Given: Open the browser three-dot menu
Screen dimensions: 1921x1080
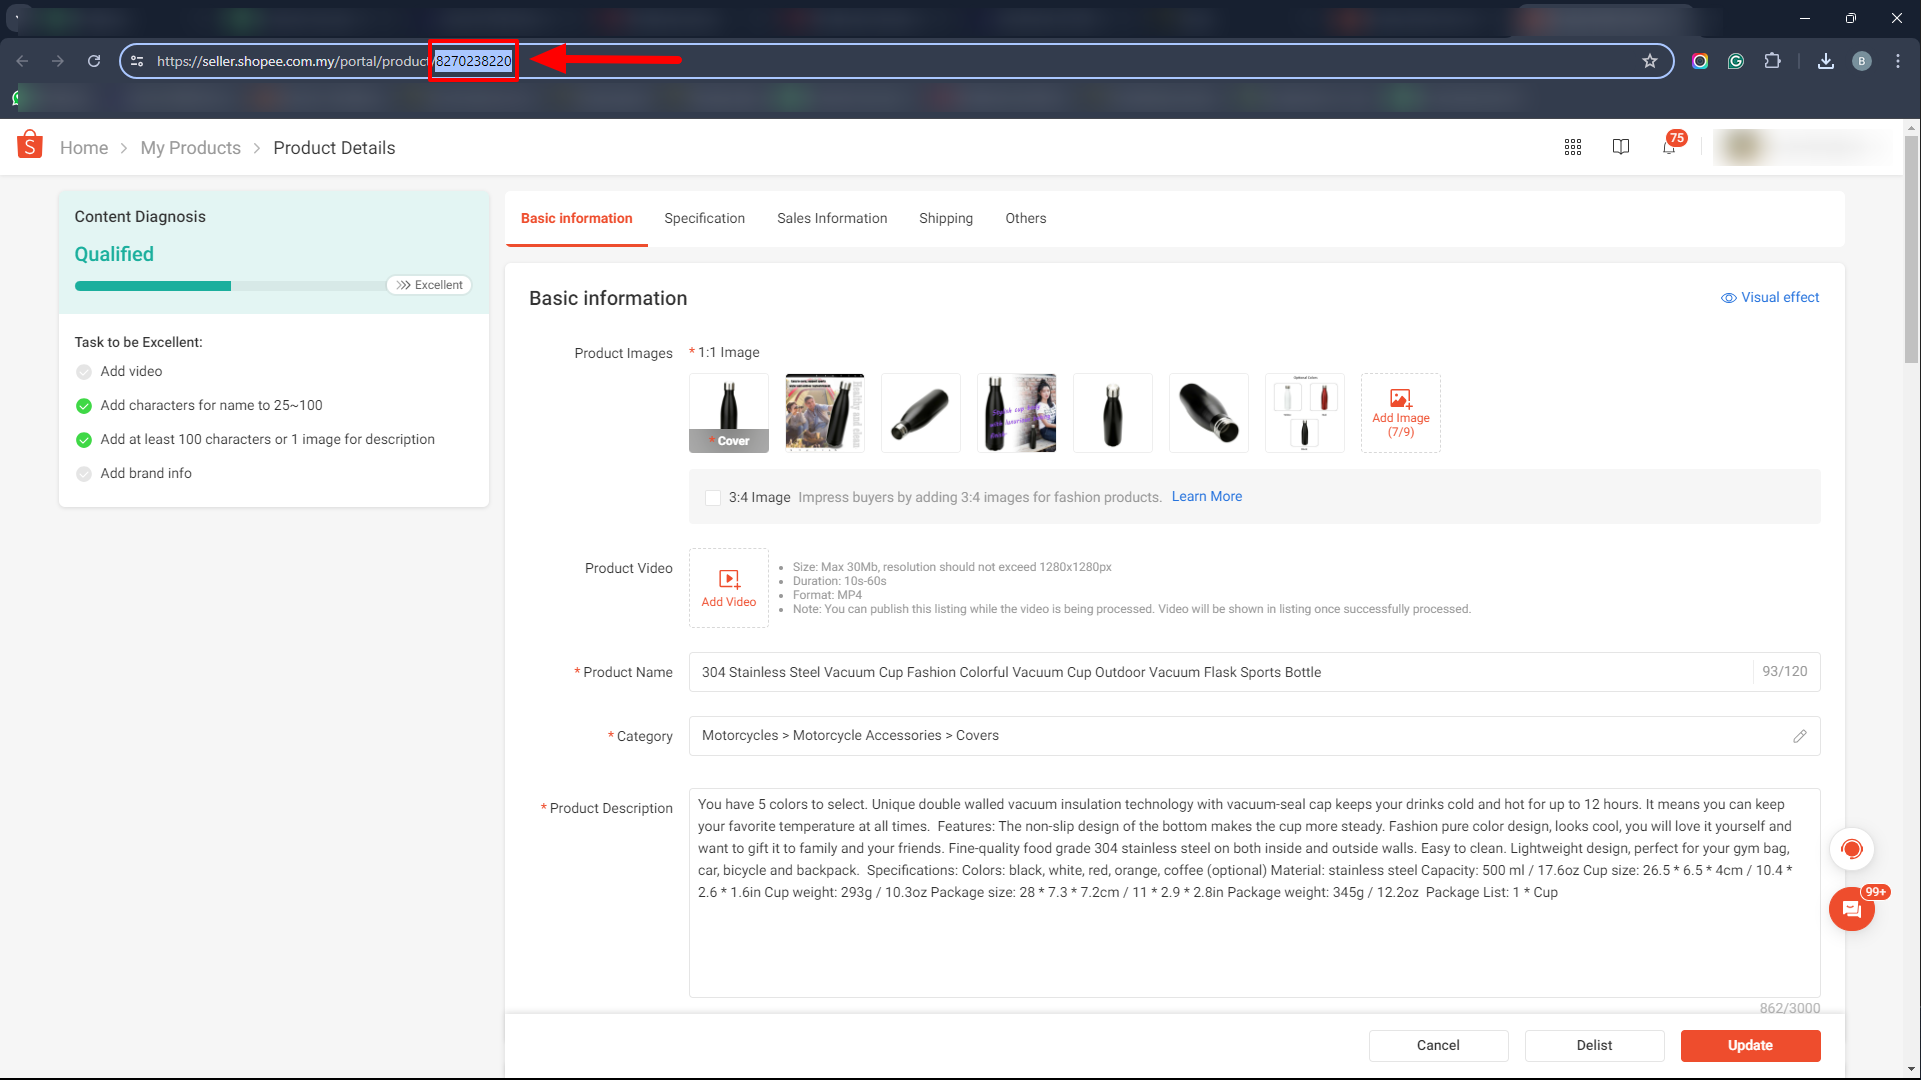Looking at the screenshot, I should click(1898, 61).
